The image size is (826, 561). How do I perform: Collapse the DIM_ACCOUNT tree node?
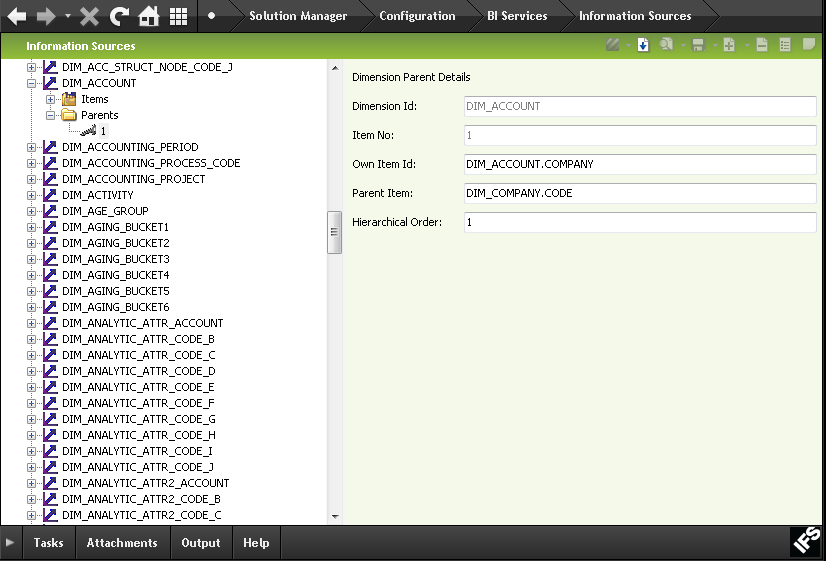(x=32, y=83)
